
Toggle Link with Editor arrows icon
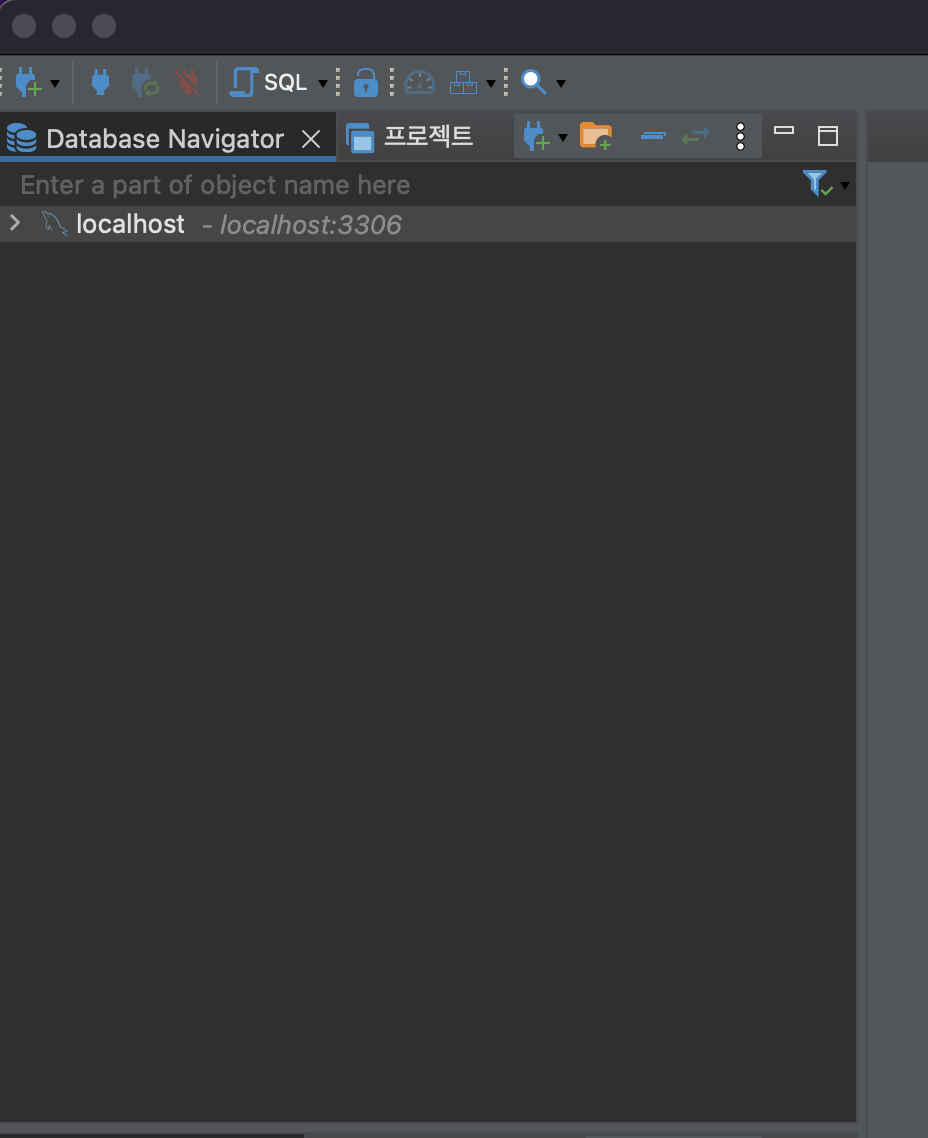[696, 136]
